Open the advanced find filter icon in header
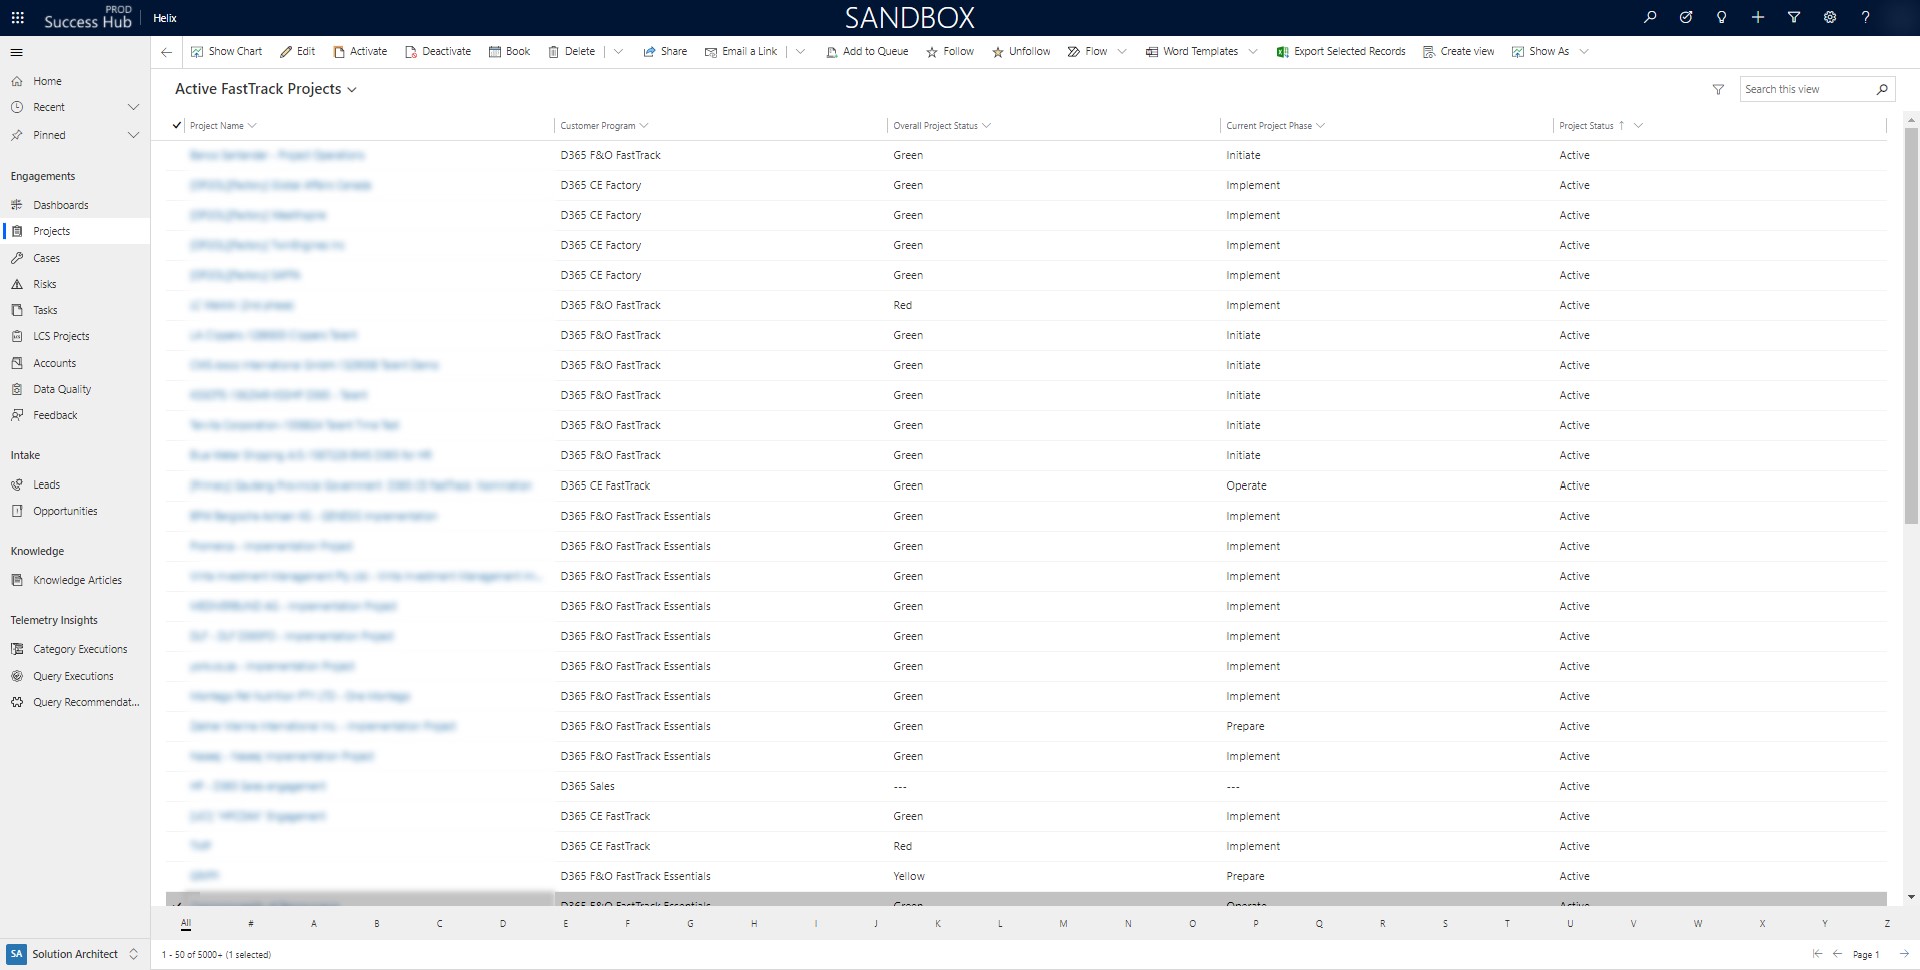1920x970 pixels. pos(1794,18)
